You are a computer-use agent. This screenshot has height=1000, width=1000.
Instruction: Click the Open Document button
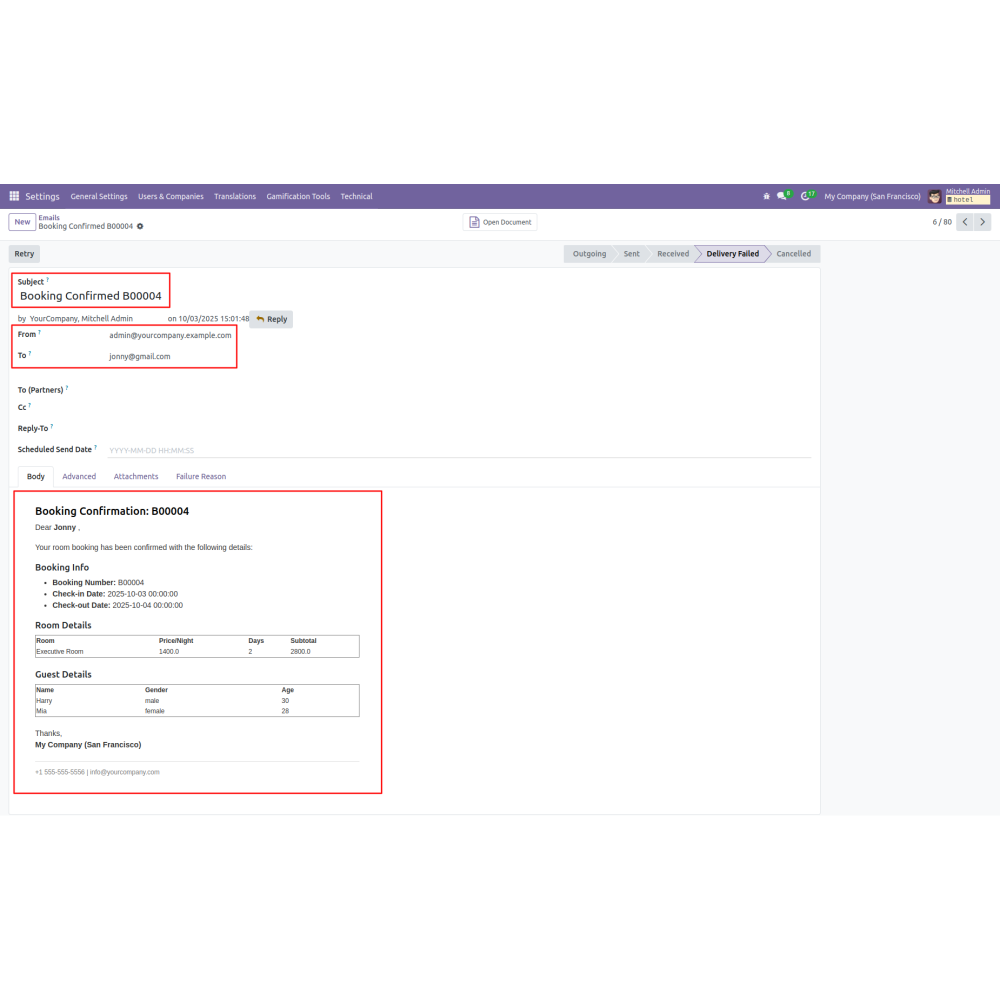coord(500,222)
